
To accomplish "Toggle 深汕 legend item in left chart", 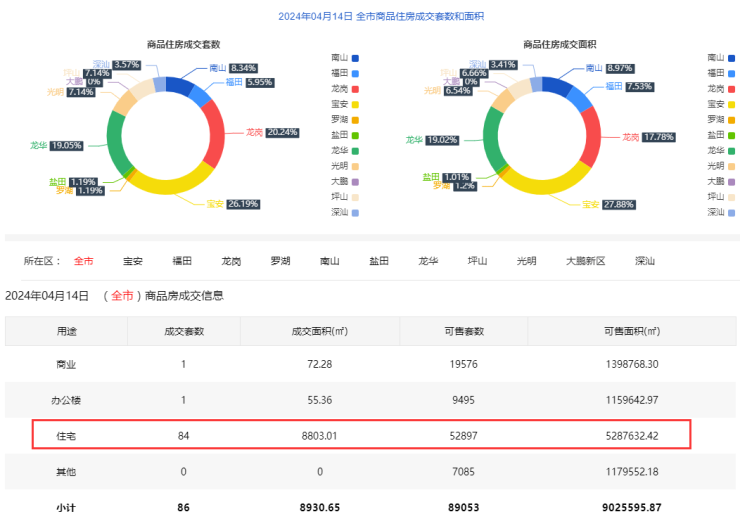I will (343, 212).
